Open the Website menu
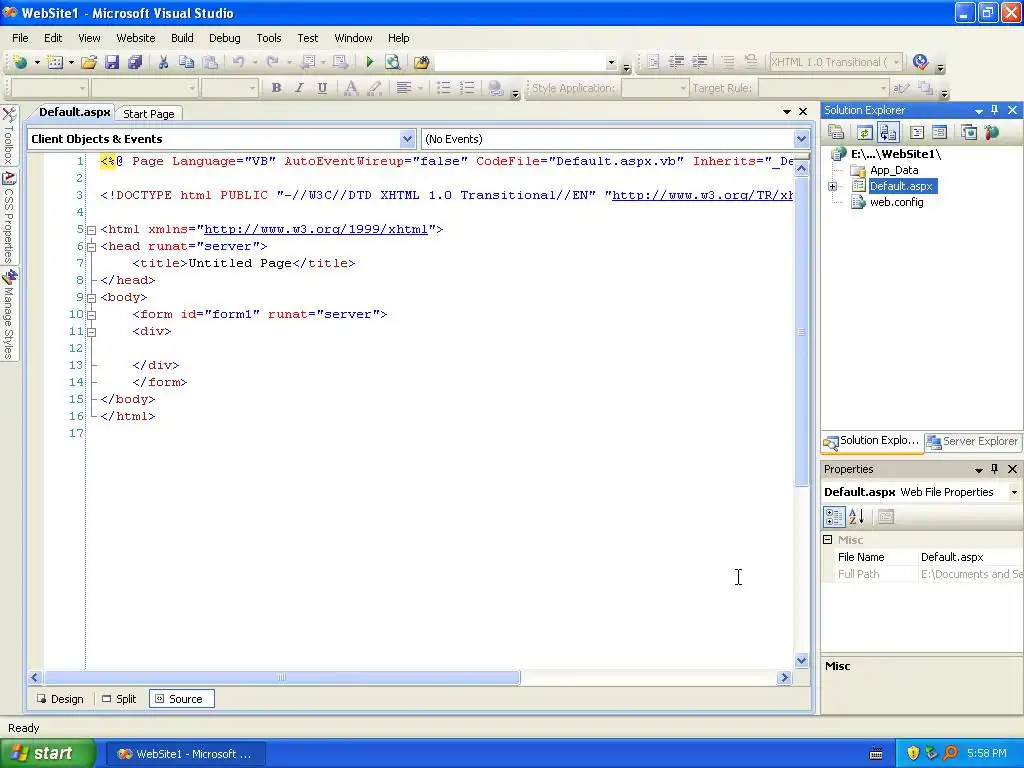 (136, 38)
